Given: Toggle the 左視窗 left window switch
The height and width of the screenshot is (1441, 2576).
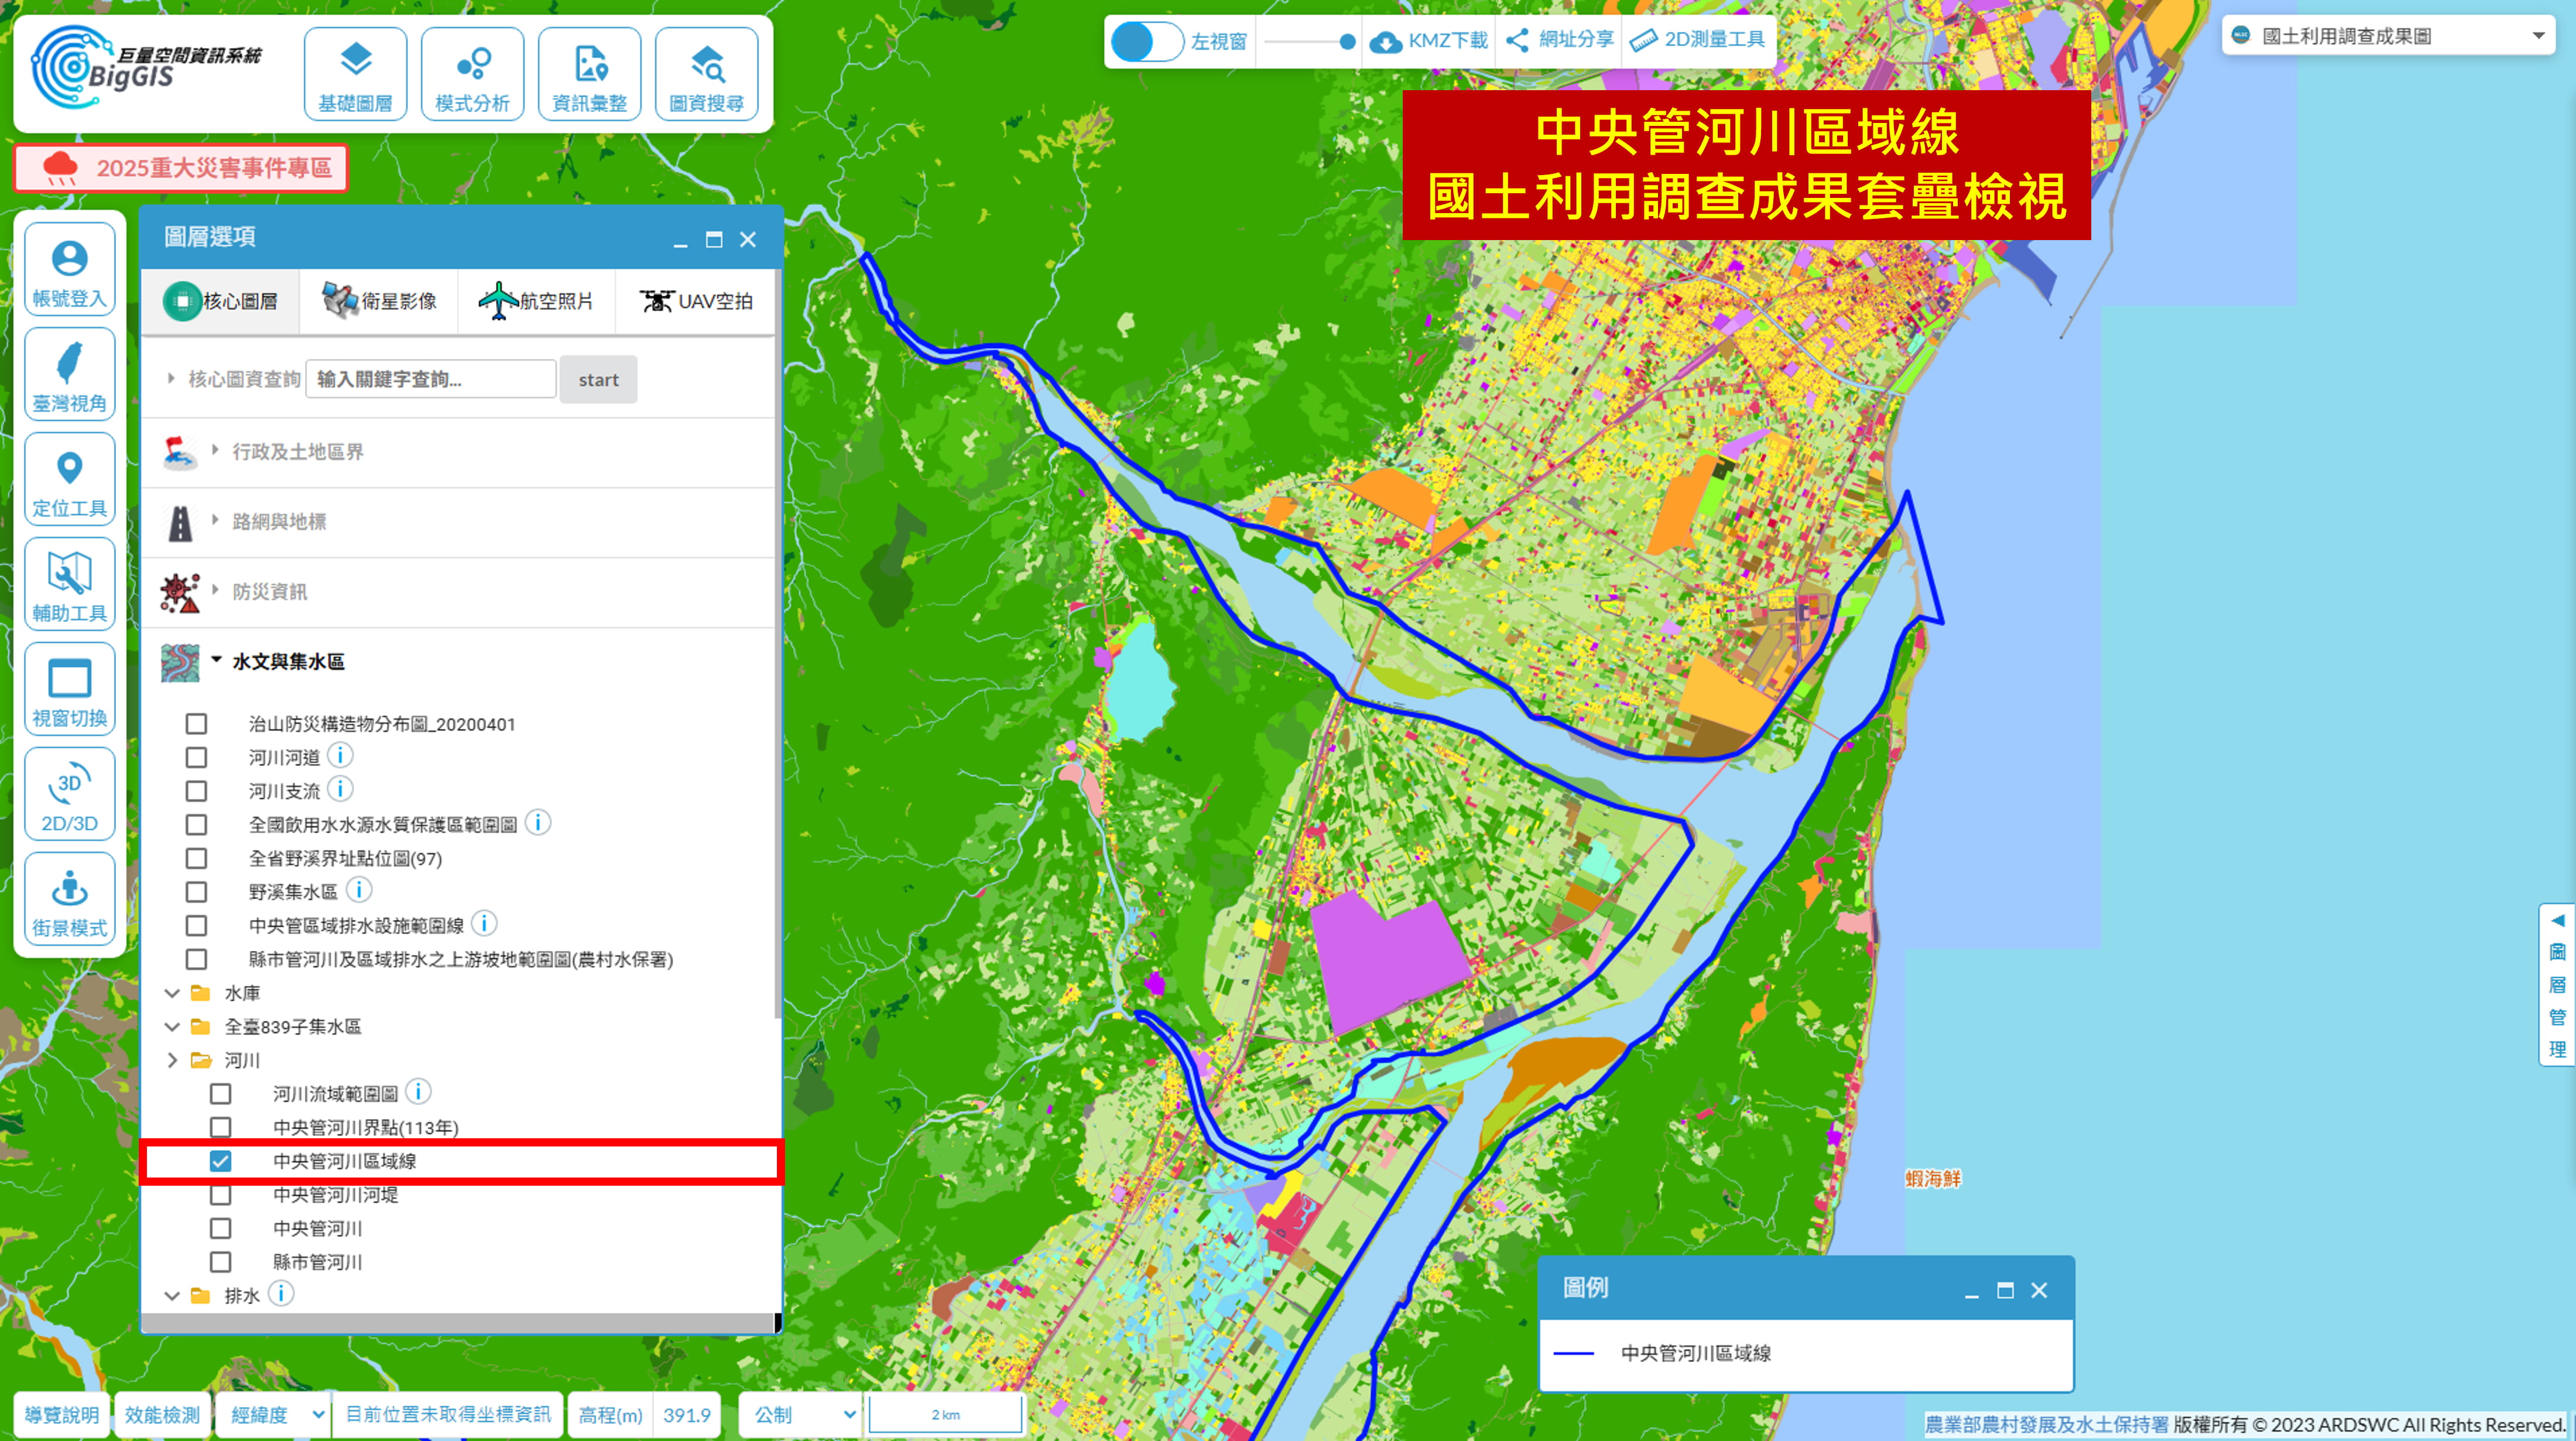Looking at the screenshot, I should coord(1147,41).
